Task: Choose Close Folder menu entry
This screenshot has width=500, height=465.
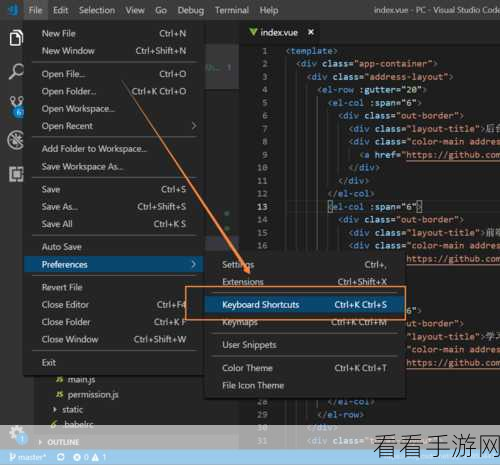Action: pos(114,322)
